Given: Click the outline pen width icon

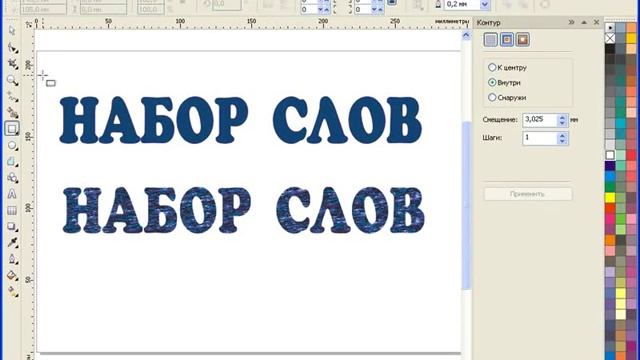Looking at the screenshot, I should click(x=438, y=4).
